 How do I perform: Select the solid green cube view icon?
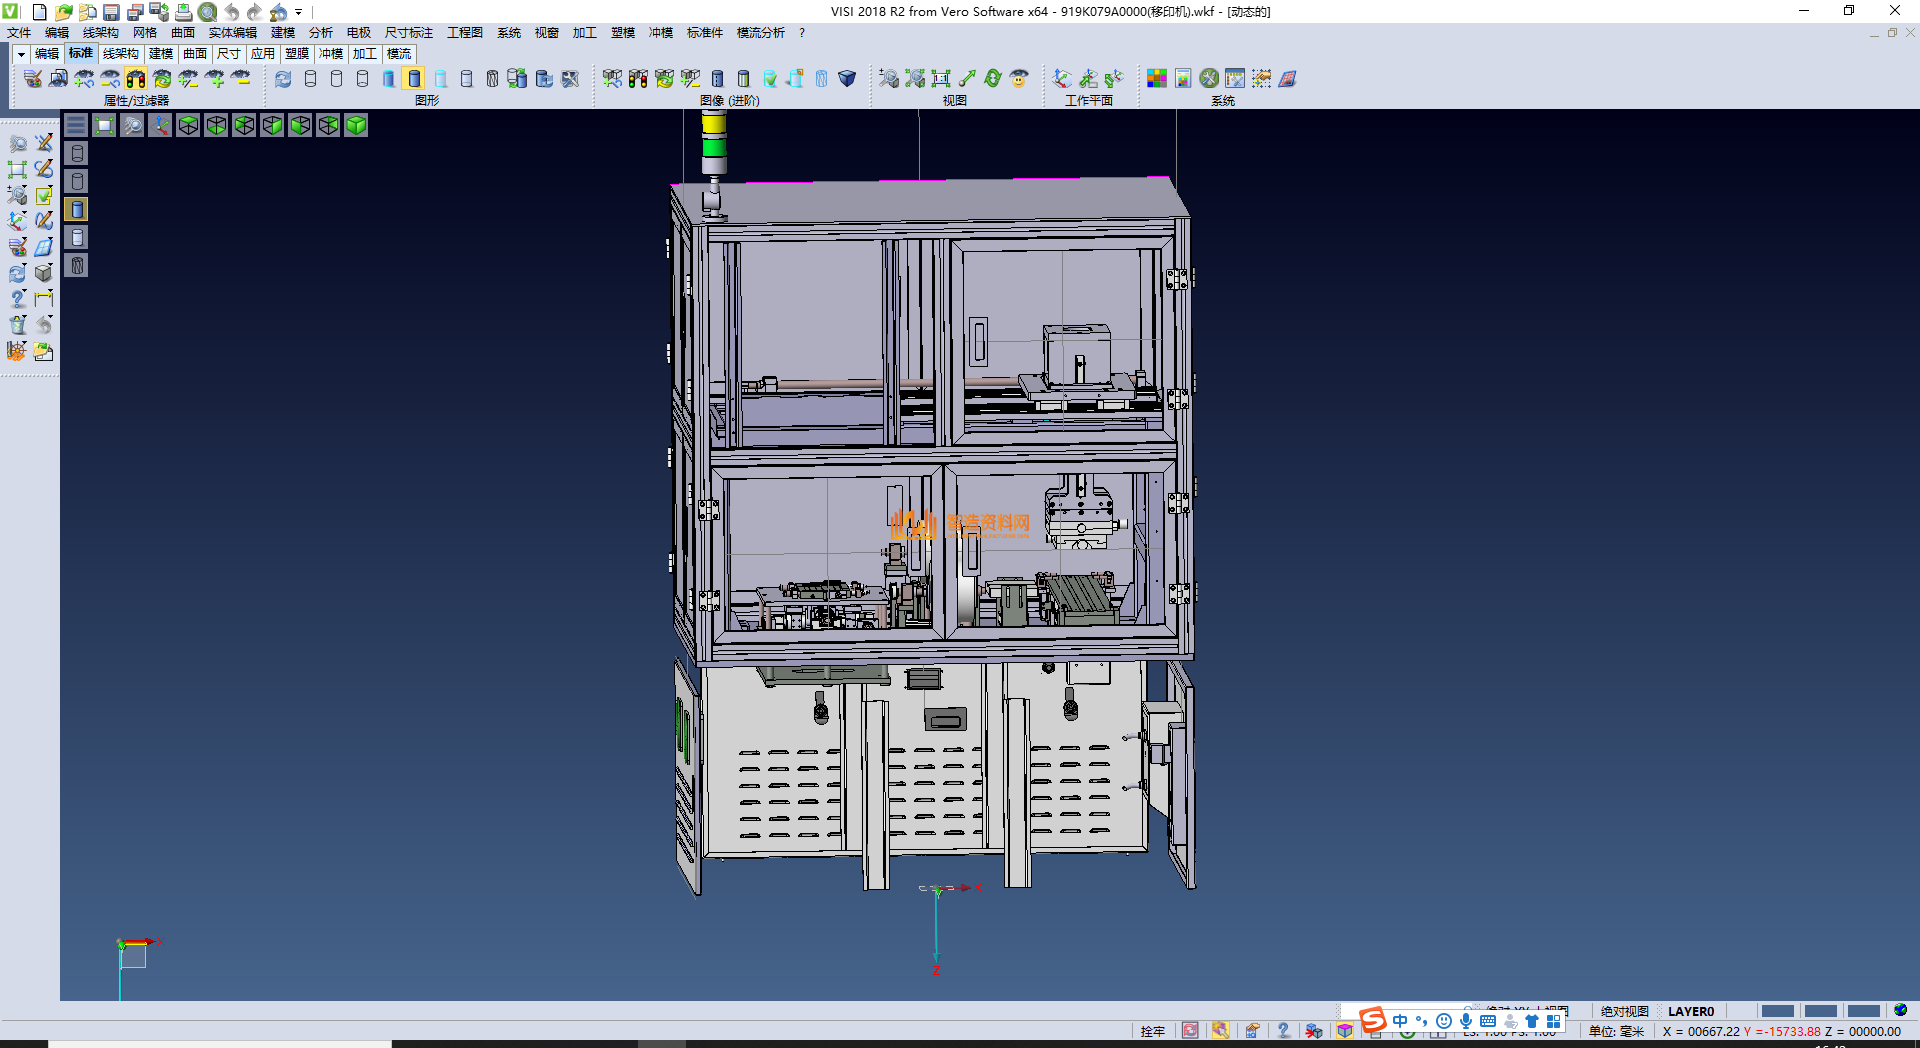356,125
